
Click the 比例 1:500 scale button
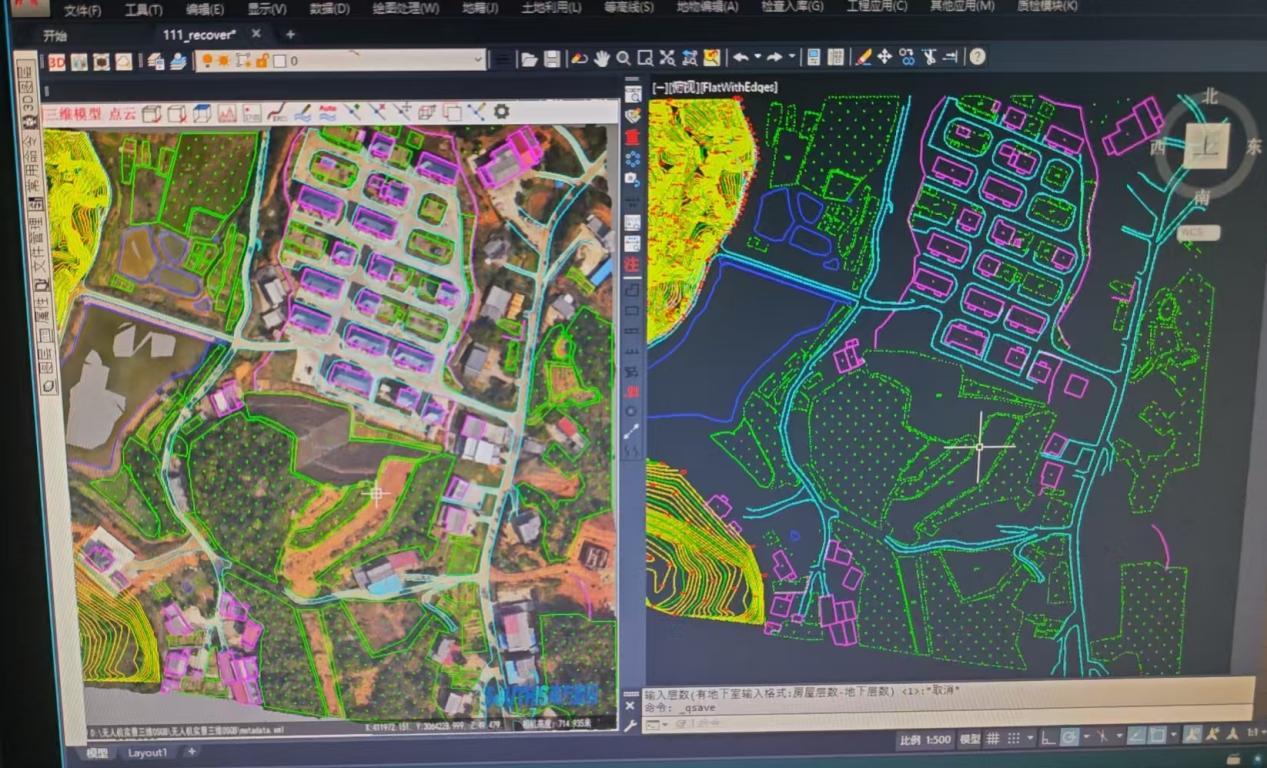coord(924,739)
